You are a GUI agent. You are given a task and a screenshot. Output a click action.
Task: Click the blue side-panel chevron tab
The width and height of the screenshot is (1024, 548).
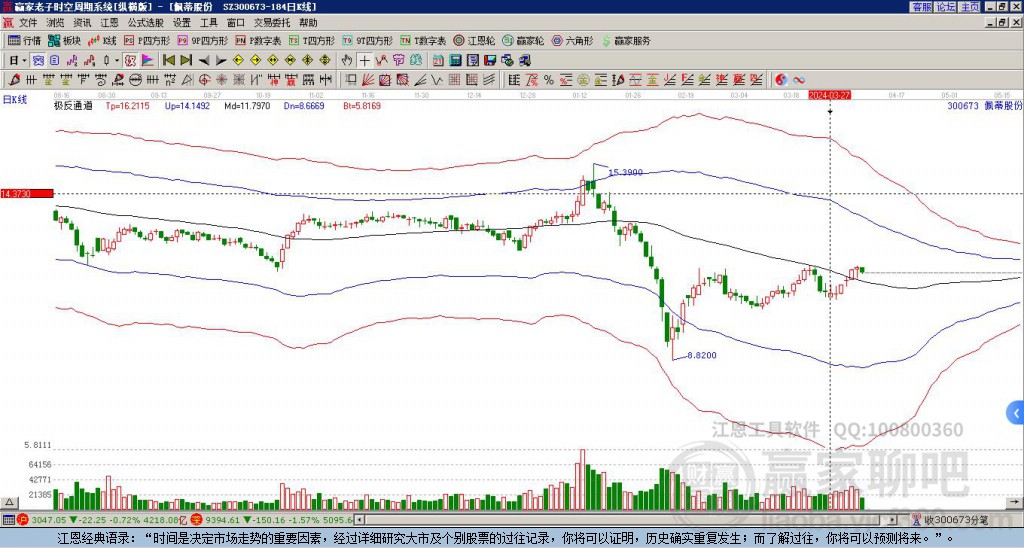click(x=1016, y=413)
